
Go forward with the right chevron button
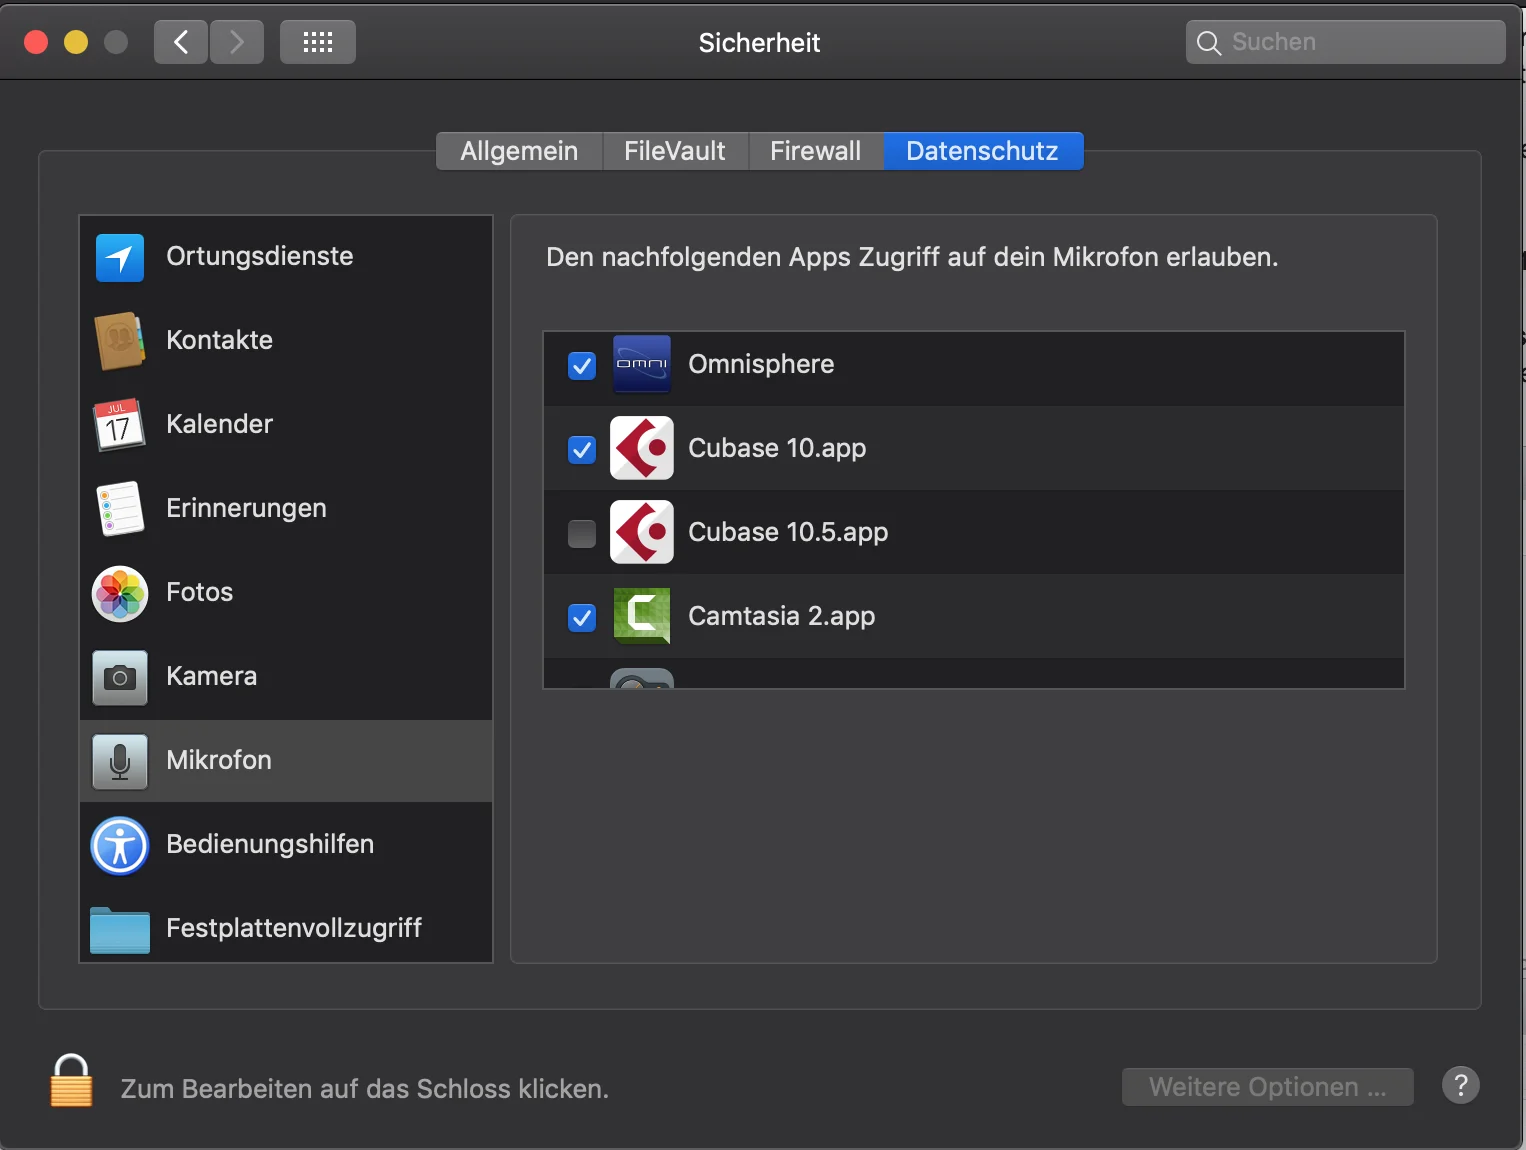point(237,42)
